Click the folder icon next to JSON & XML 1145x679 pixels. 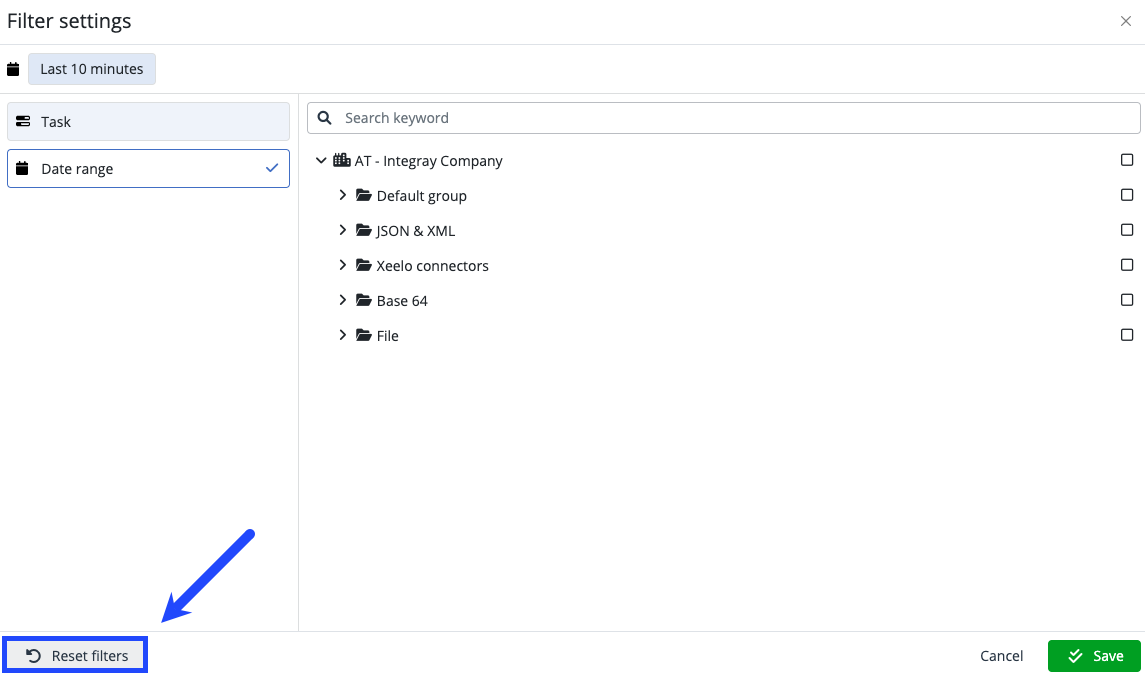[362, 230]
